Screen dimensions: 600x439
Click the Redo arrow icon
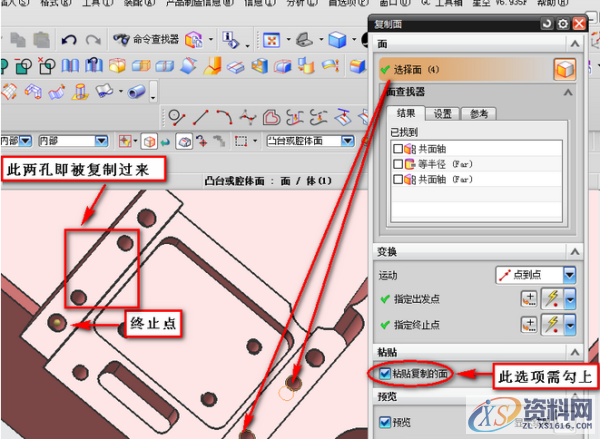click(x=93, y=40)
